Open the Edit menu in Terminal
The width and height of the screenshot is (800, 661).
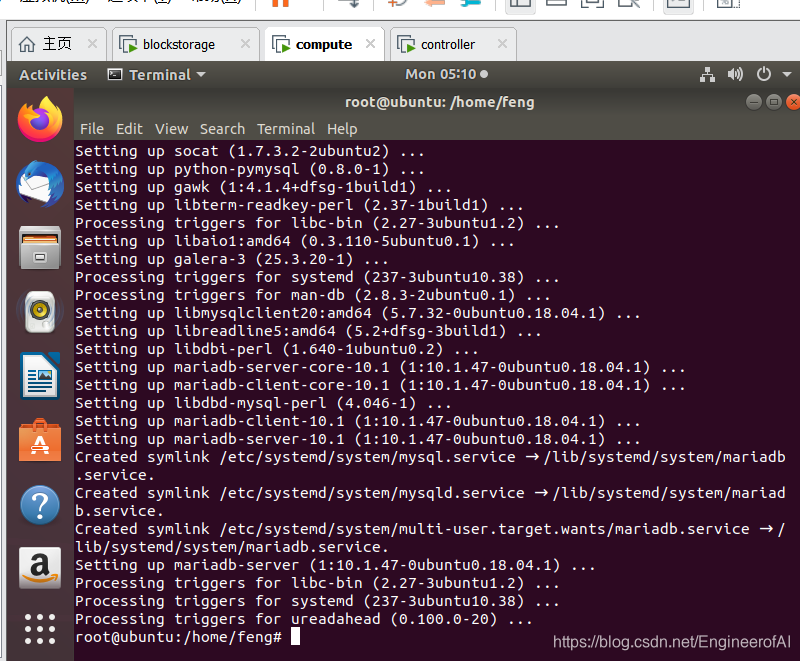click(129, 129)
